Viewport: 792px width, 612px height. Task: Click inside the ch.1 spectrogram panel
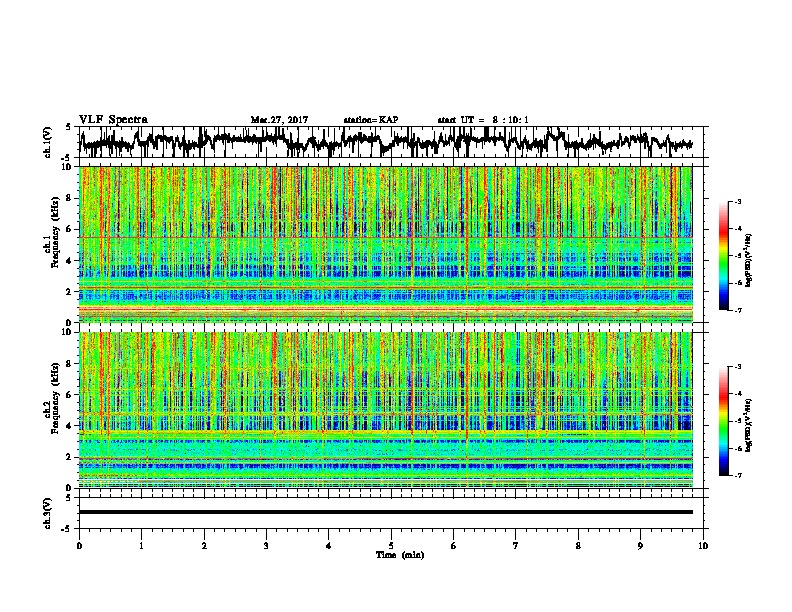[385, 244]
